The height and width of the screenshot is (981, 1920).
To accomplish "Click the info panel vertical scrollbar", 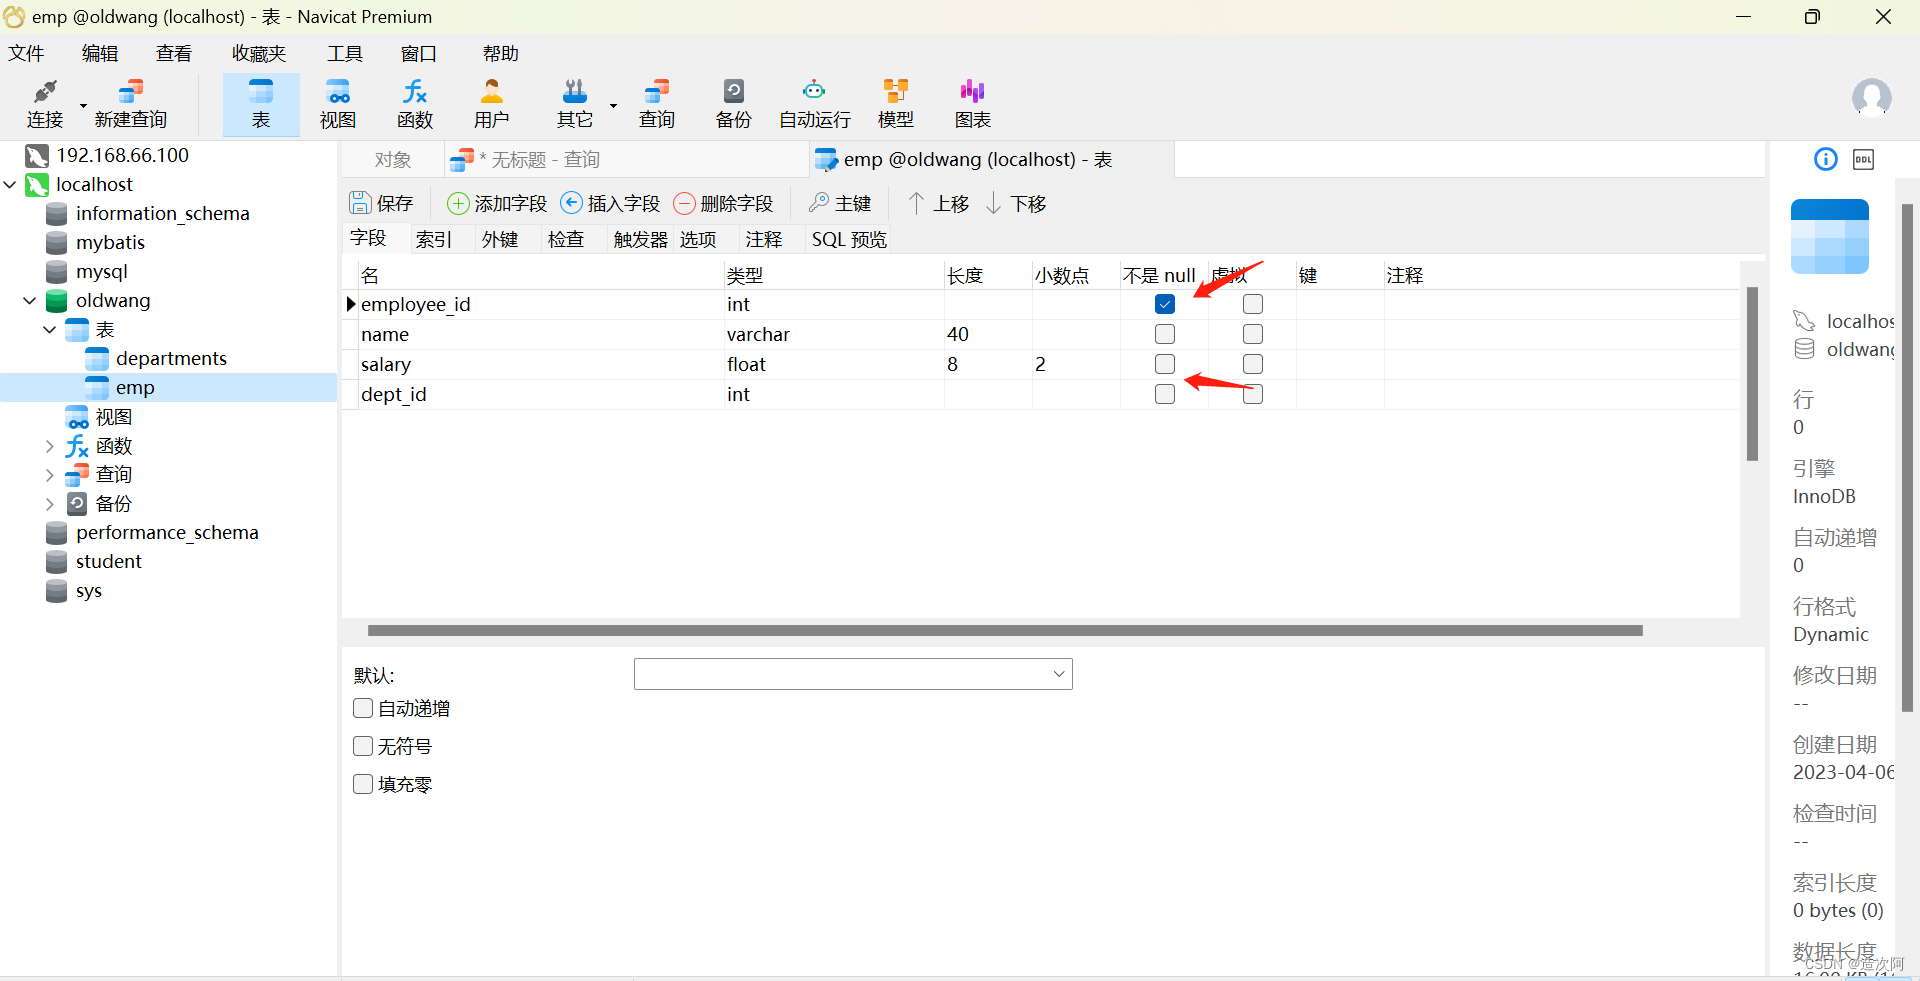I will (x=1907, y=457).
